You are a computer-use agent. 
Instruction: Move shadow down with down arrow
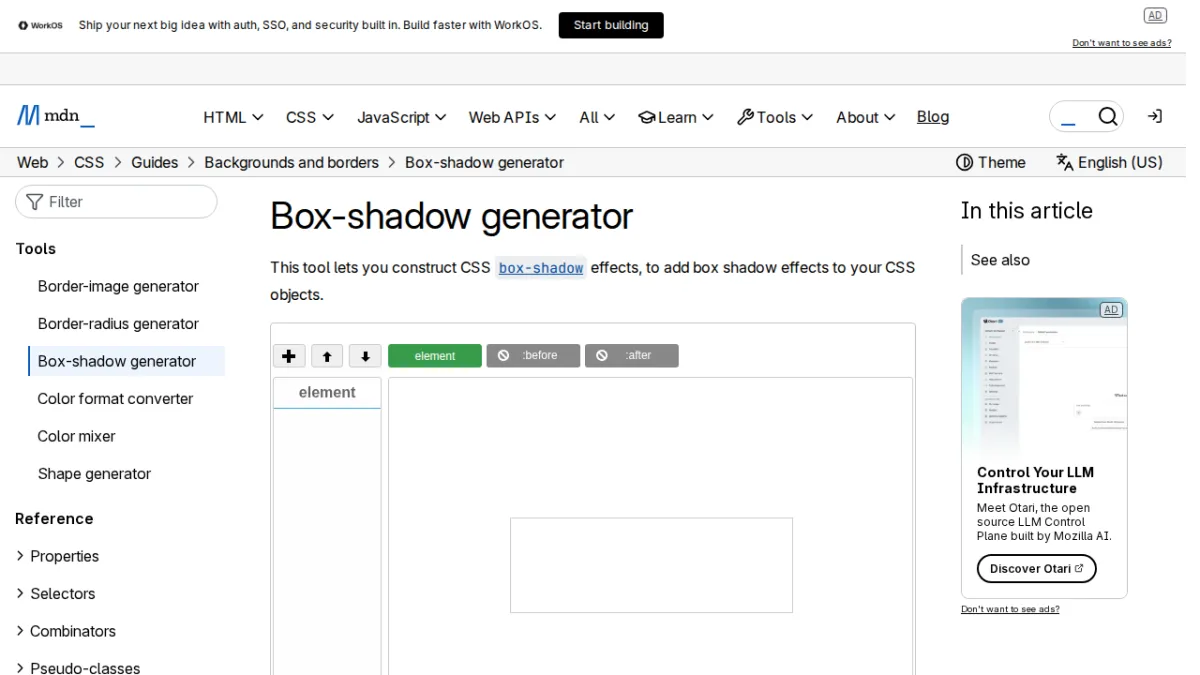(365, 356)
